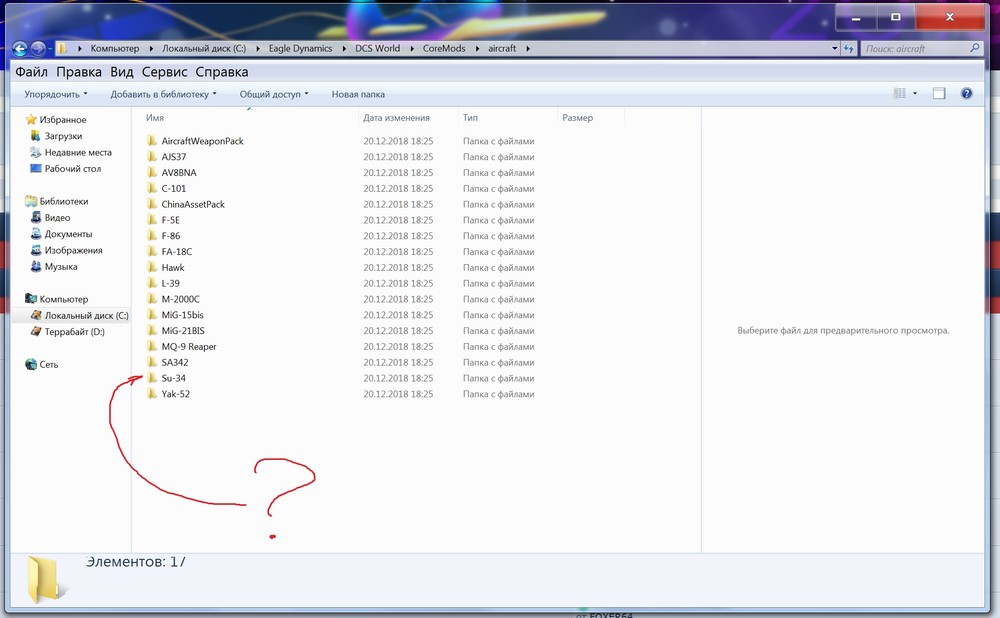The image size is (1000, 618).
Task: Select Сеть in navigation pane
Action: (x=48, y=365)
